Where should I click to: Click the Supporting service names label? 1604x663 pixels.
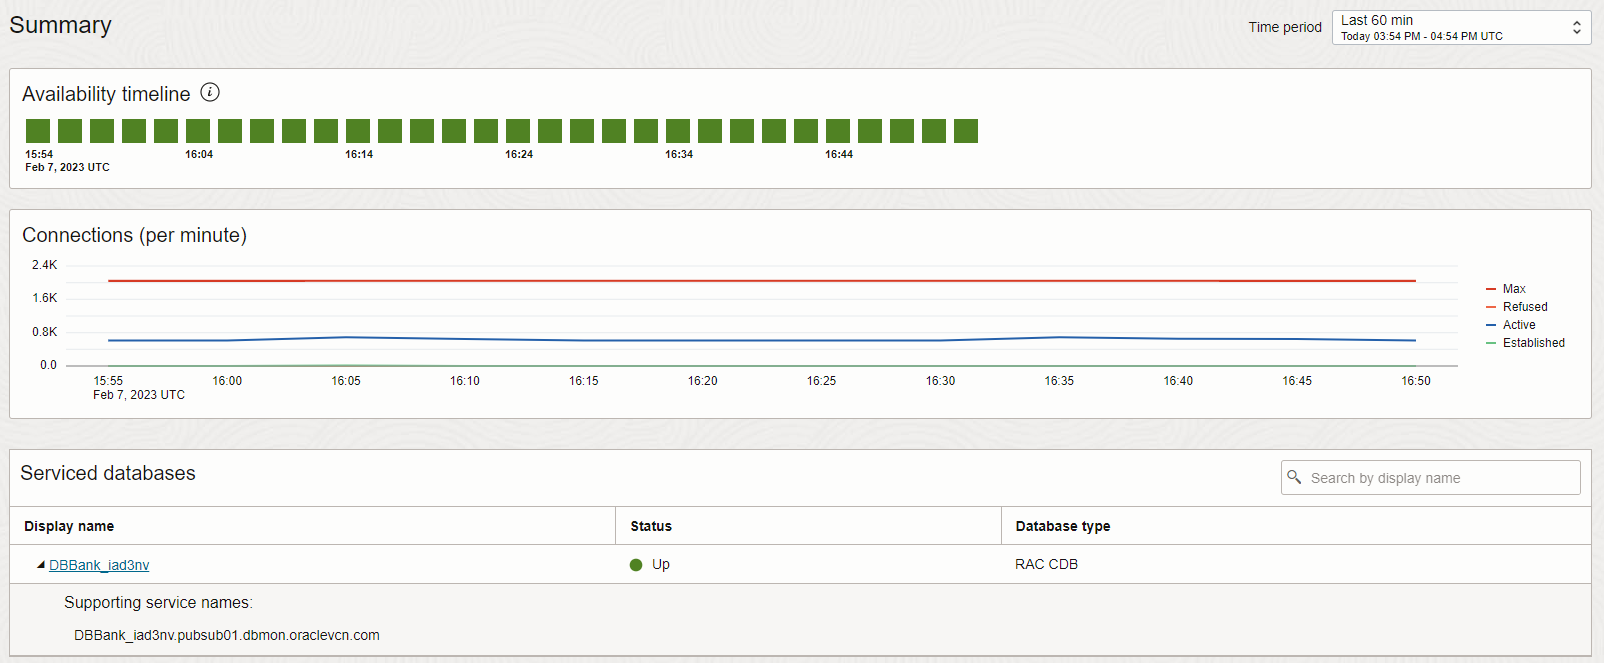pyautogui.click(x=158, y=602)
